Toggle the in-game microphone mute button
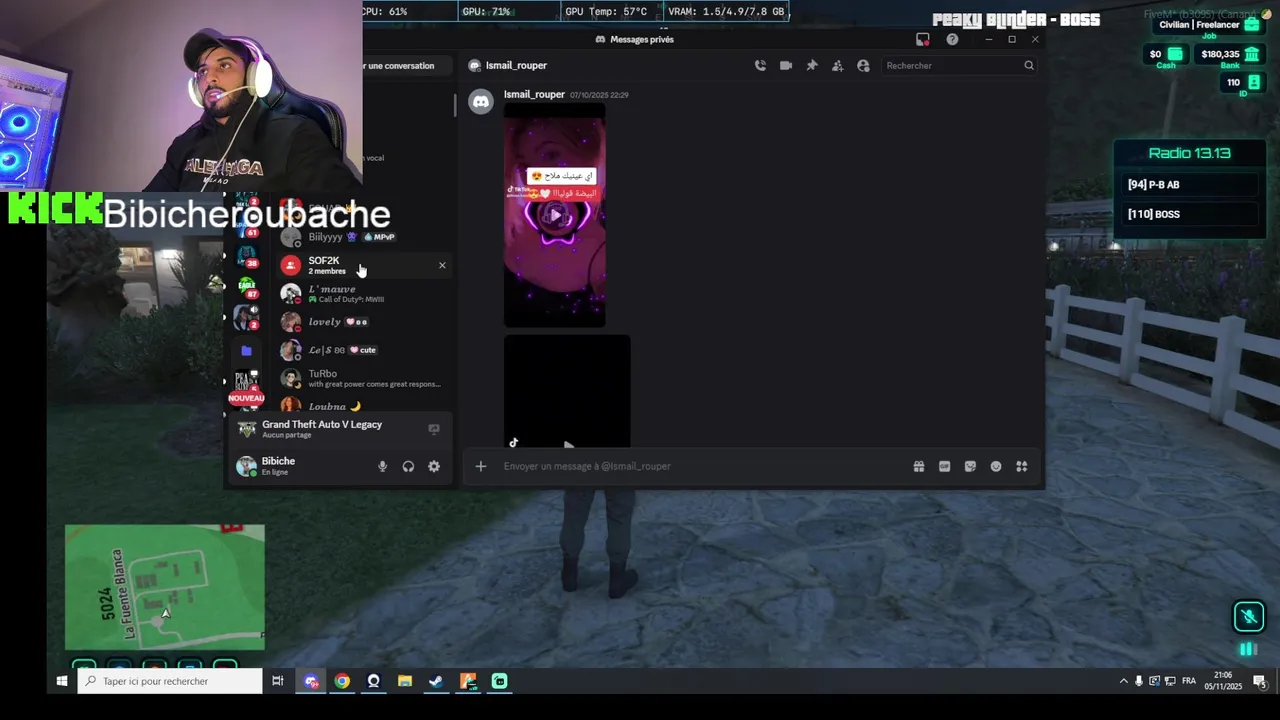Image resolution: width=1280 pixels, height=720 pixels. pyautogui.click(x=1249, y=616)
